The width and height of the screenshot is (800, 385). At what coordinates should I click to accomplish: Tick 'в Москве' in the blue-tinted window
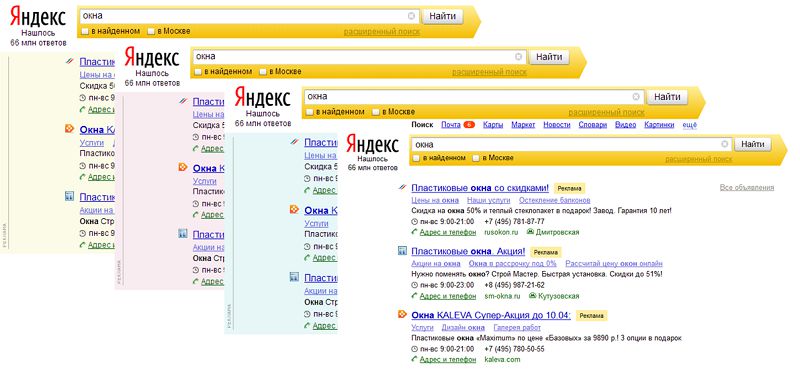[376, 112]
